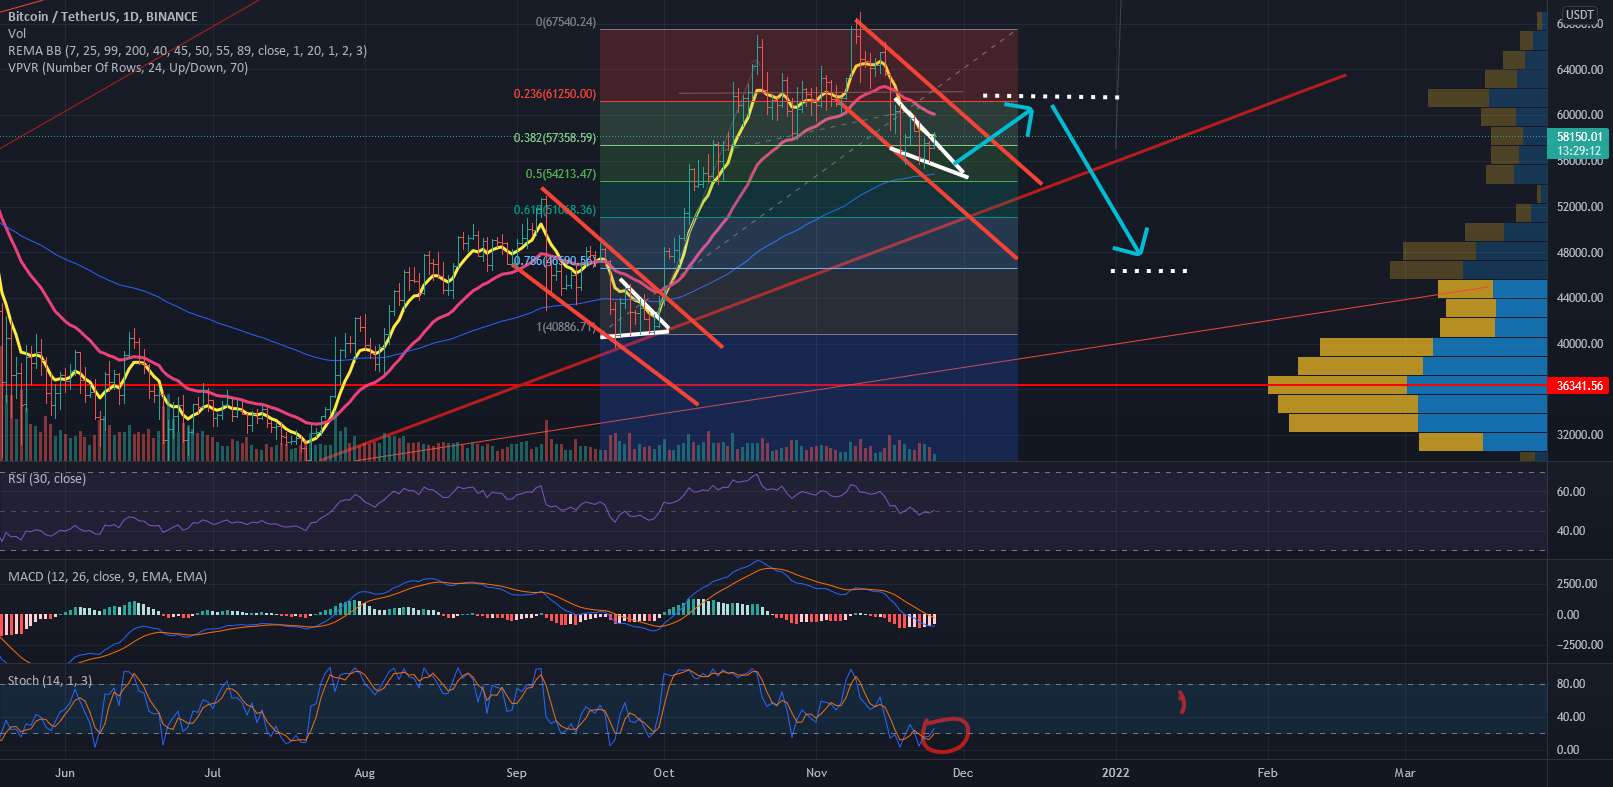Screen dimensions: 1613x787
Task: Select the RSI (30, close) pane label
Action: click(x=47, y=479)
